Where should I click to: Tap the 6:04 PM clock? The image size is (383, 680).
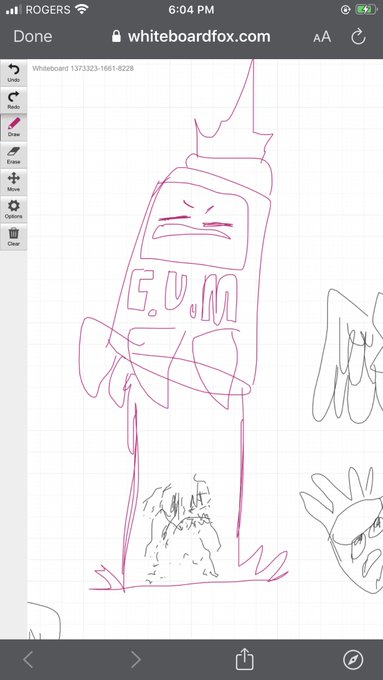tap(191, 10)
